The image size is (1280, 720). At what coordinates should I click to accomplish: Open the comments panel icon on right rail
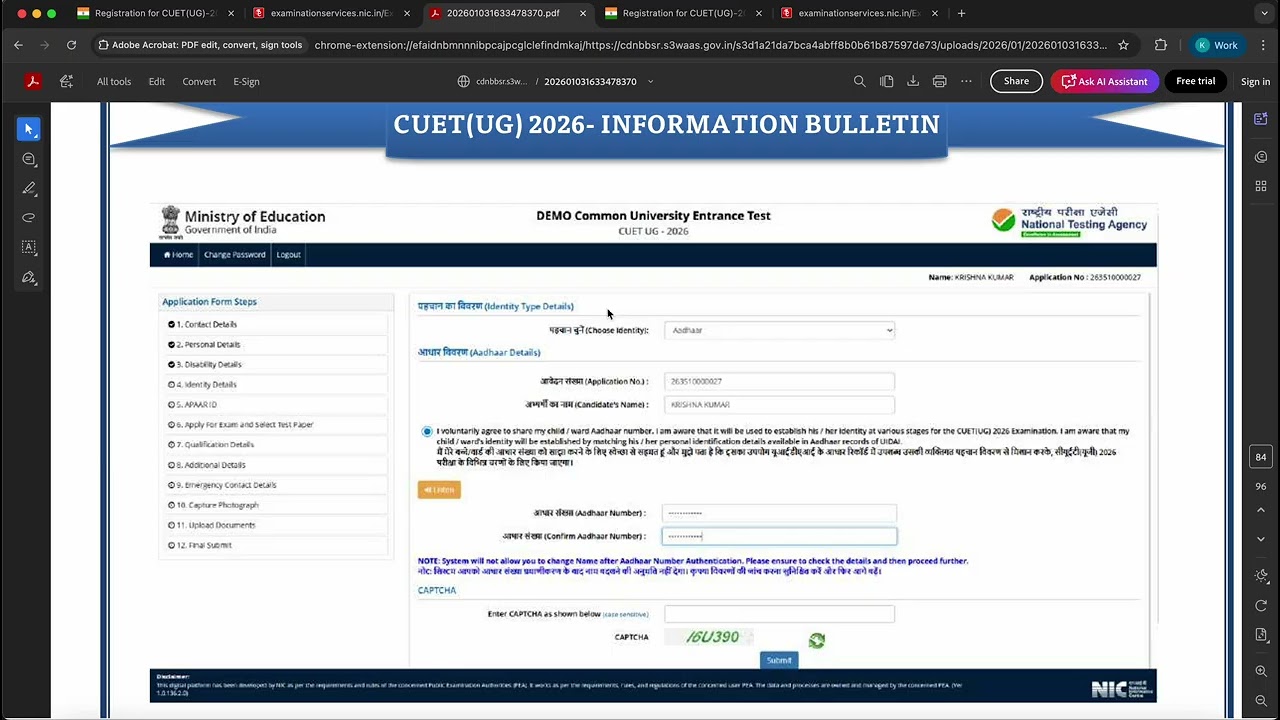coord(1261,157)
